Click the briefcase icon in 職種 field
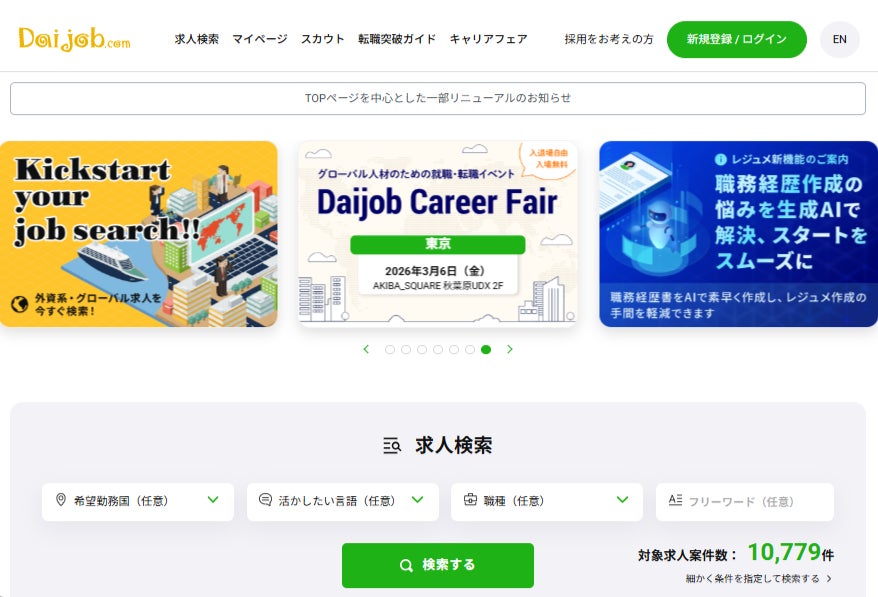Screen dimensions: 878x597 coord(470,500)
